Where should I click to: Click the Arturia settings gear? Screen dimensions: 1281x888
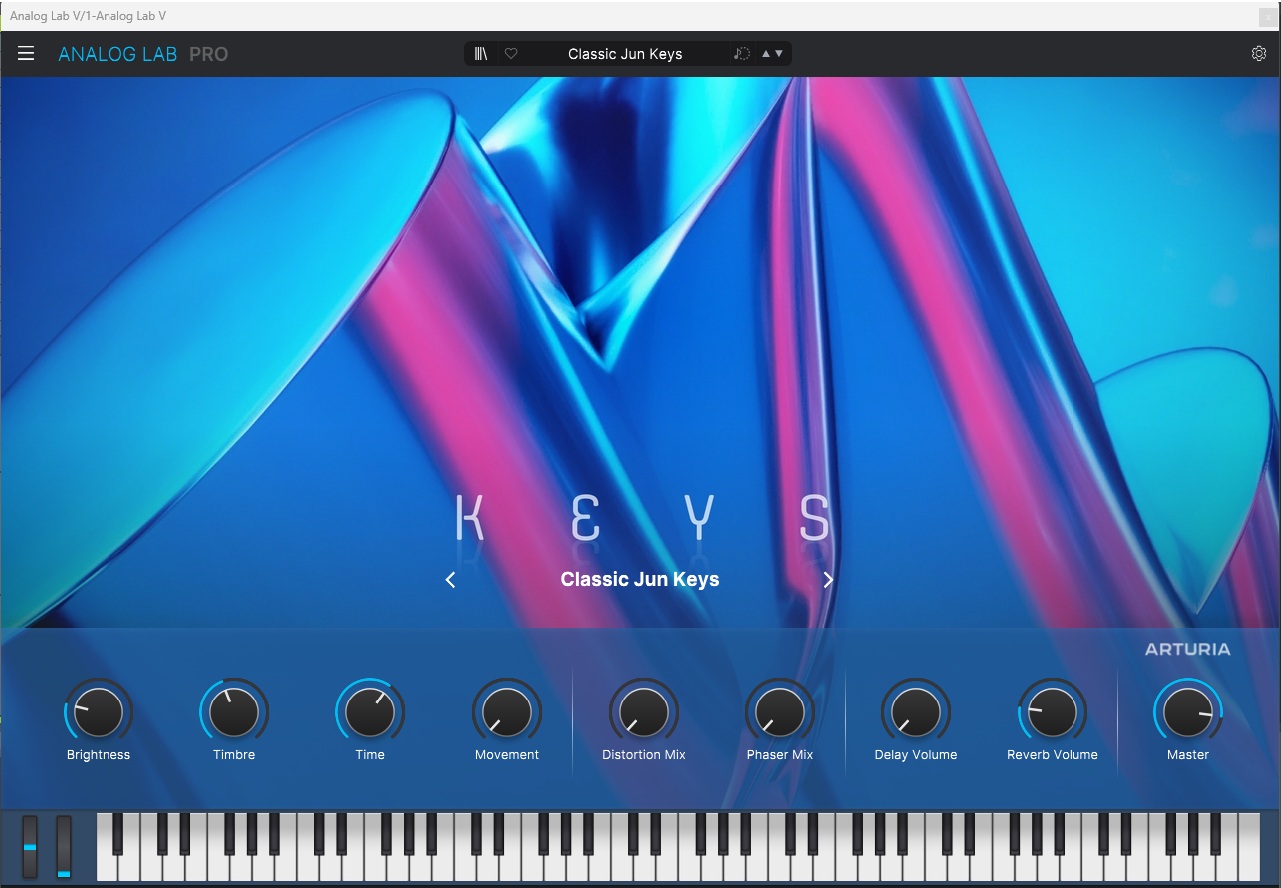[1259, 53]
